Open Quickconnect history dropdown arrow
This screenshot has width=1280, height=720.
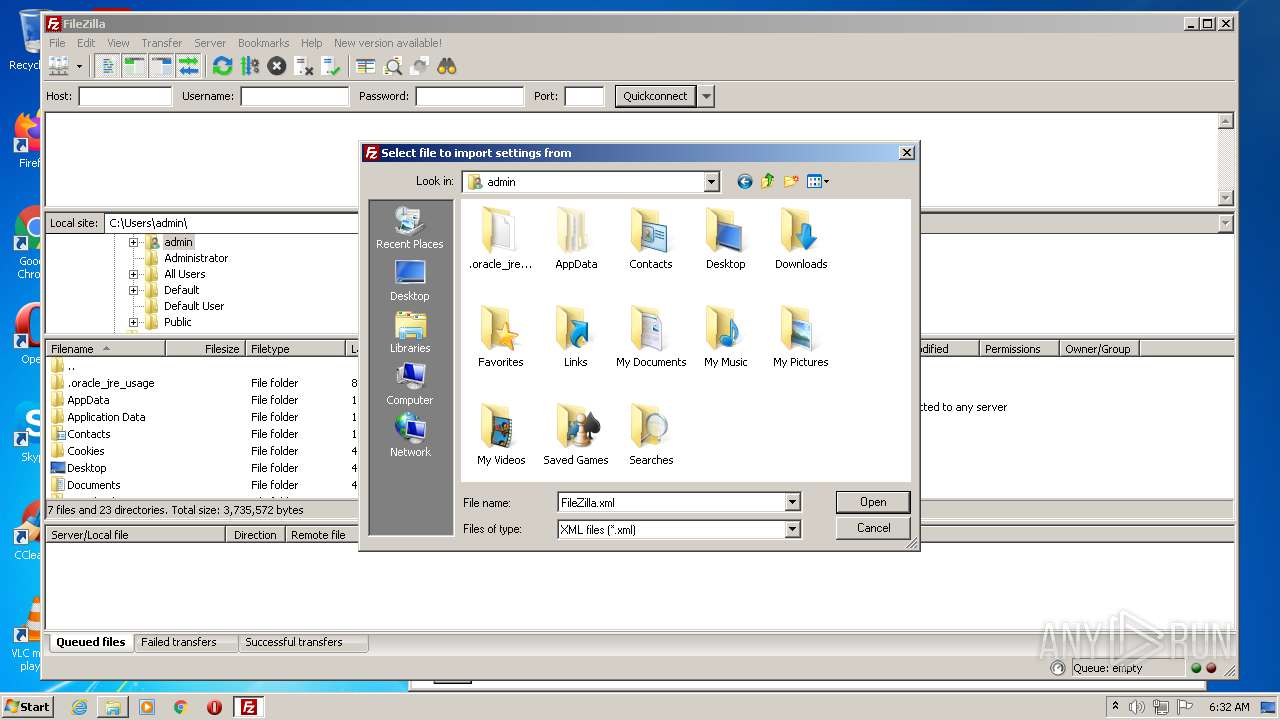coord(706,96)
